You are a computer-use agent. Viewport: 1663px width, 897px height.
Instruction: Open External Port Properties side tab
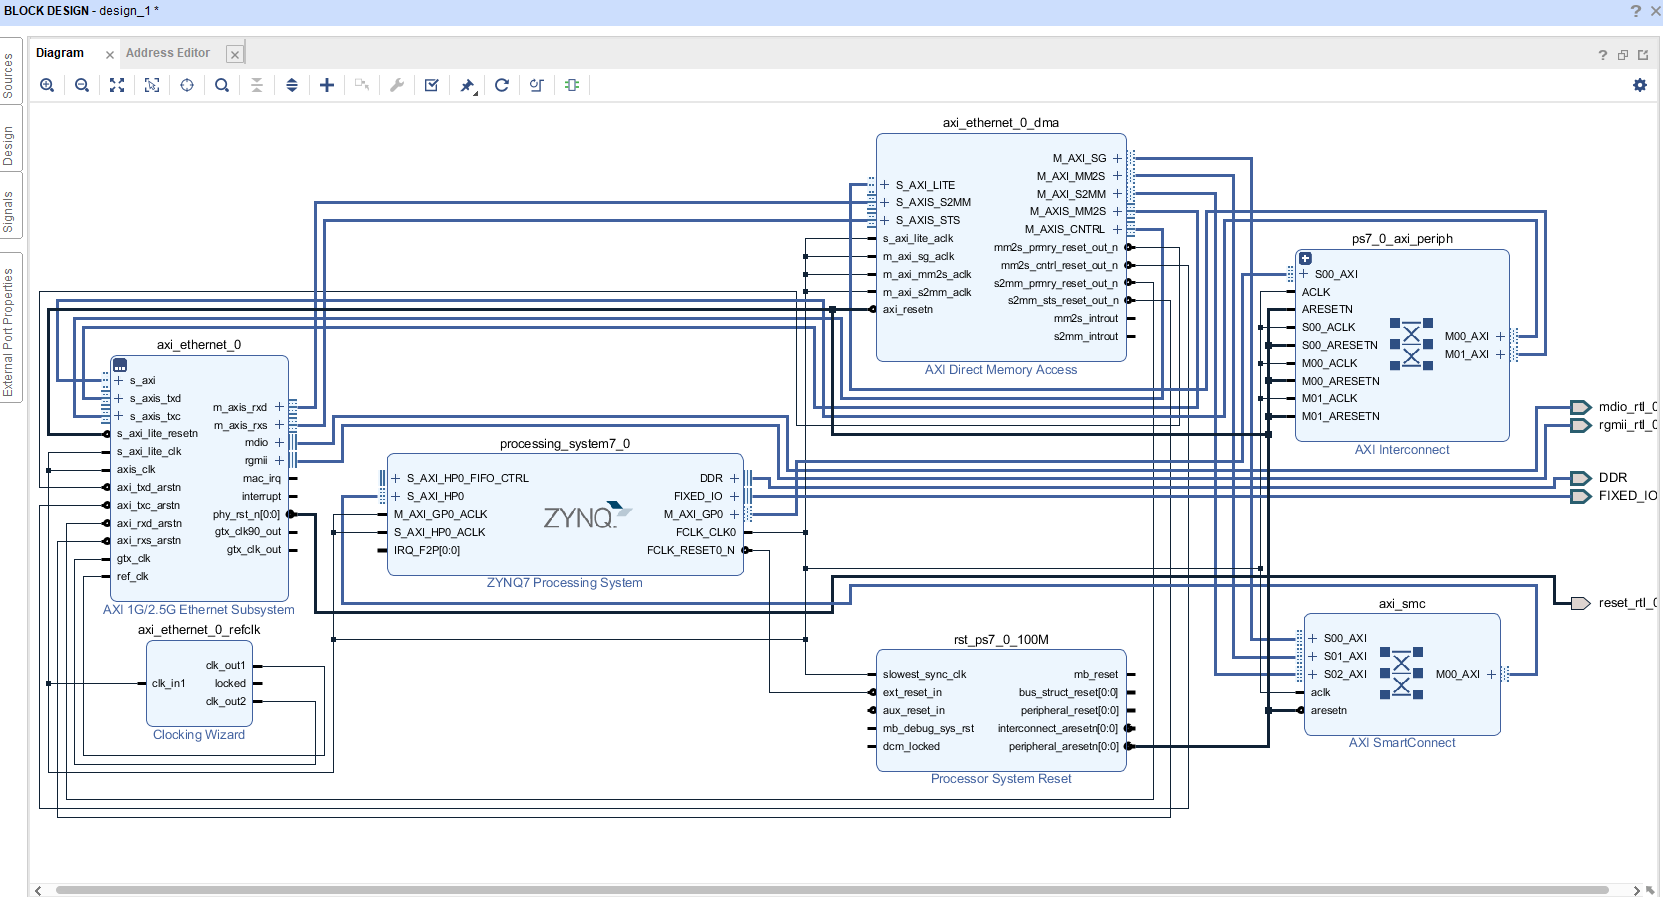pos(9,332)
